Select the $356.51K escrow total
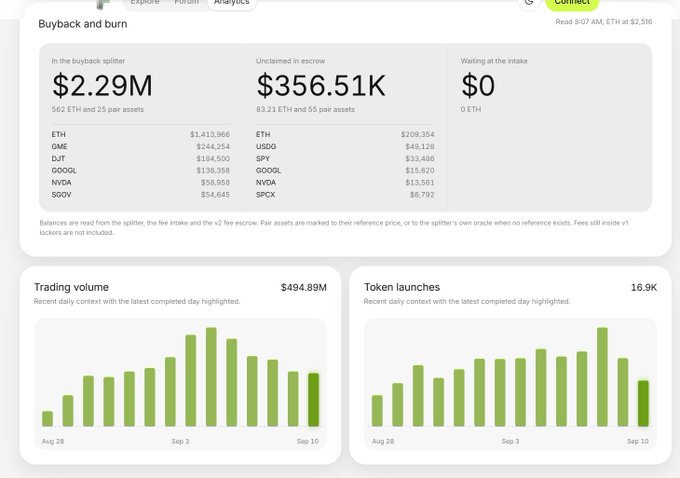 (x=321, y=85)
